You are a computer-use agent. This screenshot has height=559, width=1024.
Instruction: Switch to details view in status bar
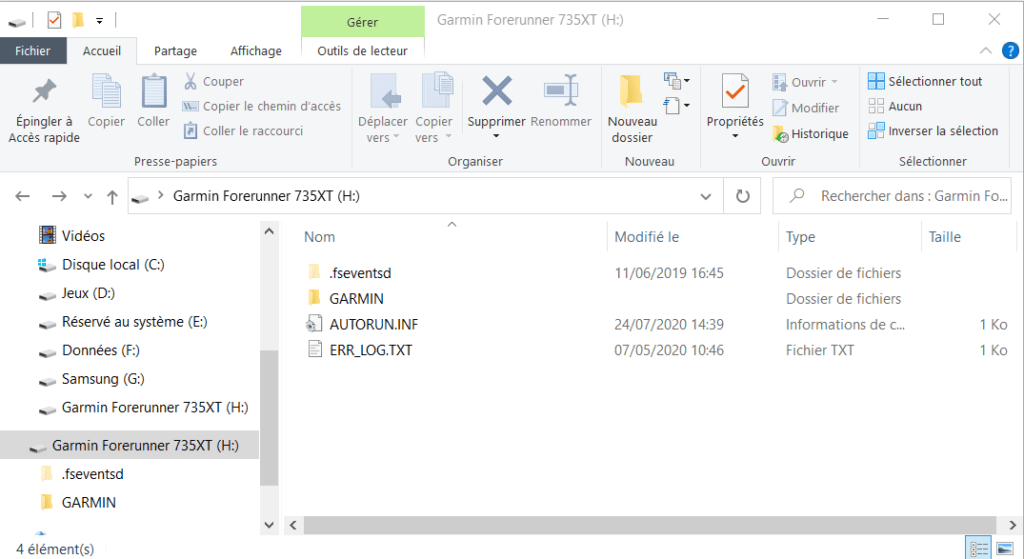point(977,548)
